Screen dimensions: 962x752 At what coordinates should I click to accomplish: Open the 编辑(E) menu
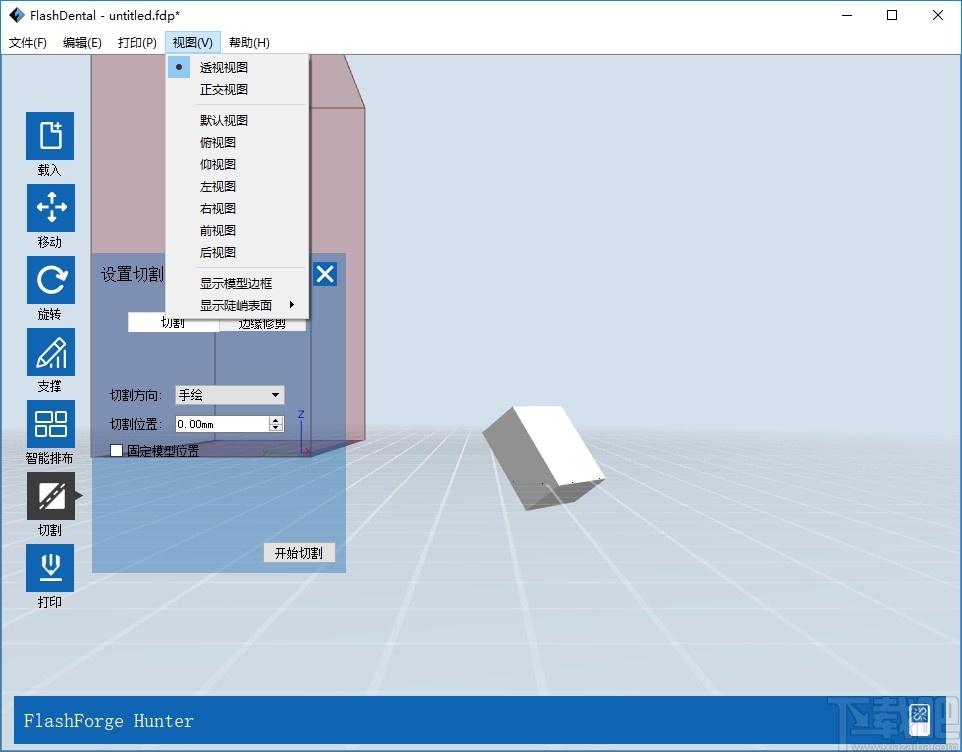point(82,42)
